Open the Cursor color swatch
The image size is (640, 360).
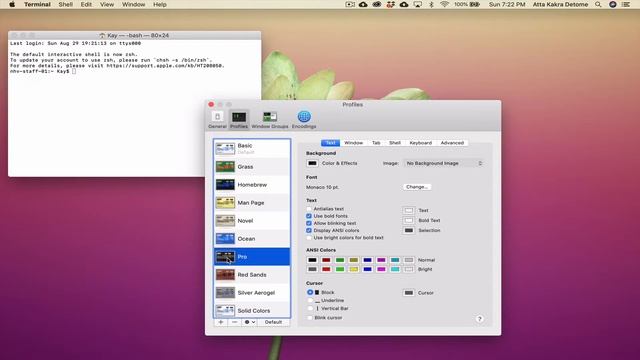point(409,293)
